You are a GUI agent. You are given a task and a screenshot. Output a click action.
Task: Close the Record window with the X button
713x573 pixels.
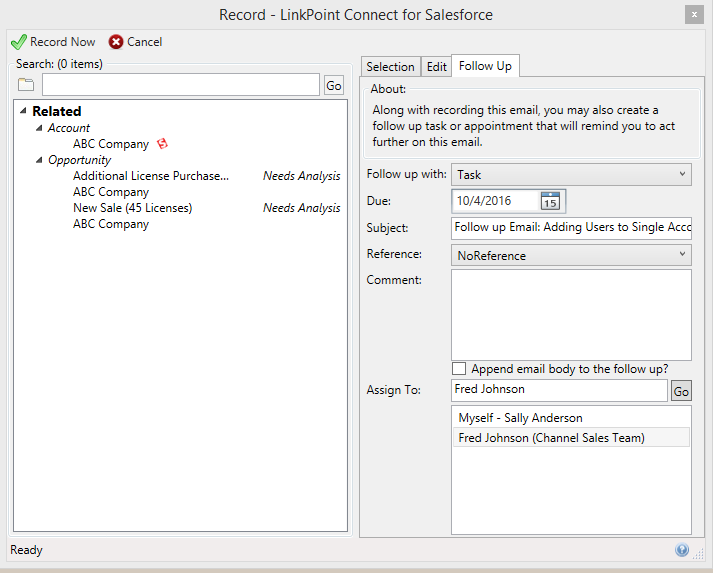click(x=694, y=15)
